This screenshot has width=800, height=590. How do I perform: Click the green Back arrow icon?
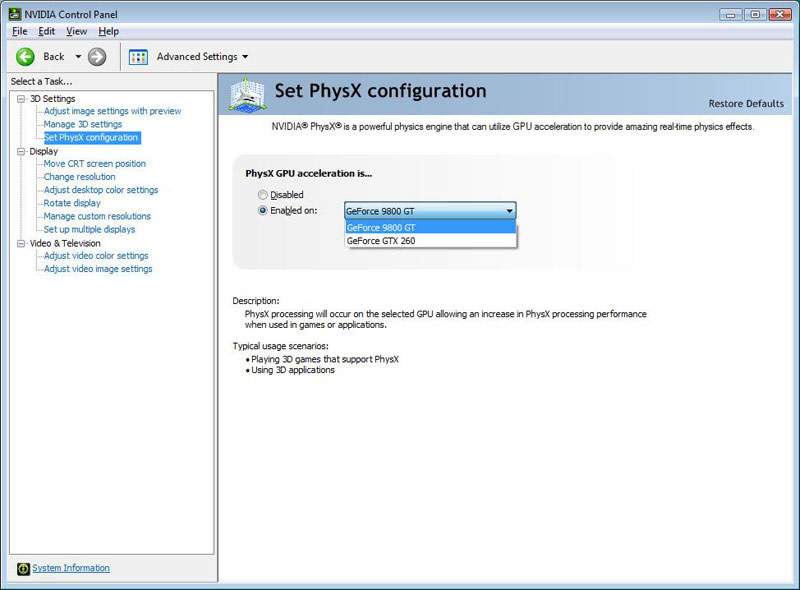pyautogui.click(x=25, y=57)
